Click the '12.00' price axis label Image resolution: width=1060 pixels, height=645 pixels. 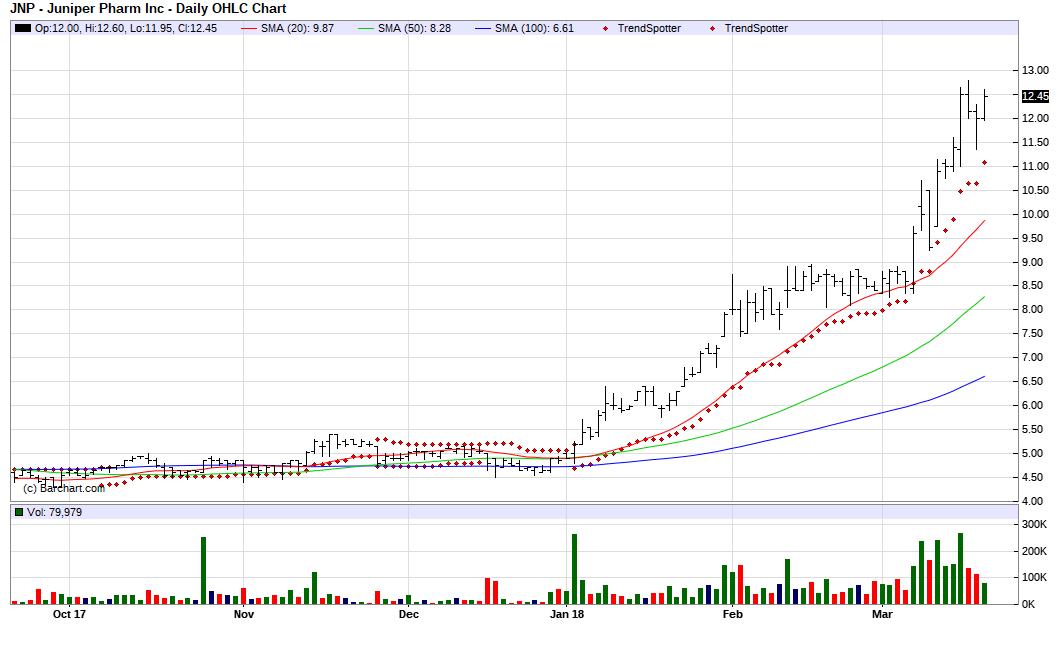[1035, 118]
